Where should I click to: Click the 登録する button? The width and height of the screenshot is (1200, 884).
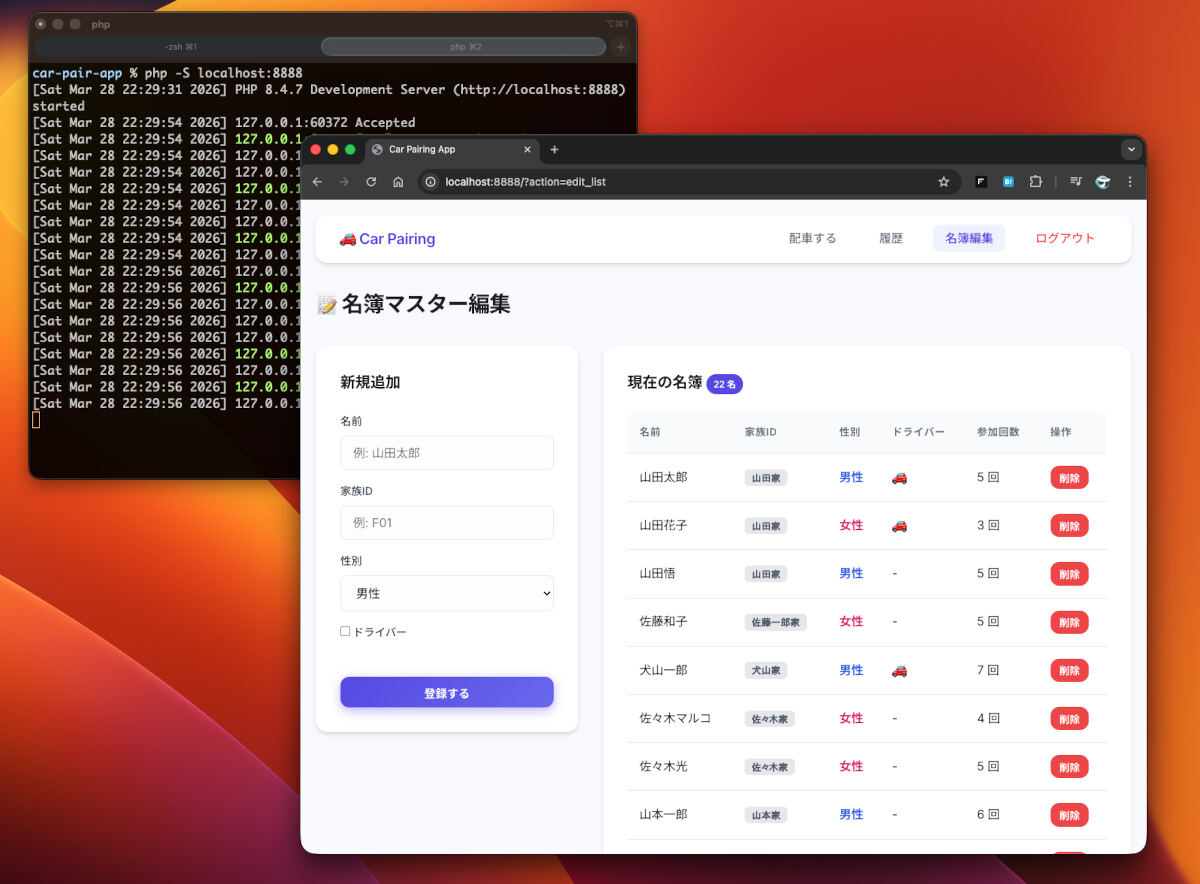tap(447, 692)
